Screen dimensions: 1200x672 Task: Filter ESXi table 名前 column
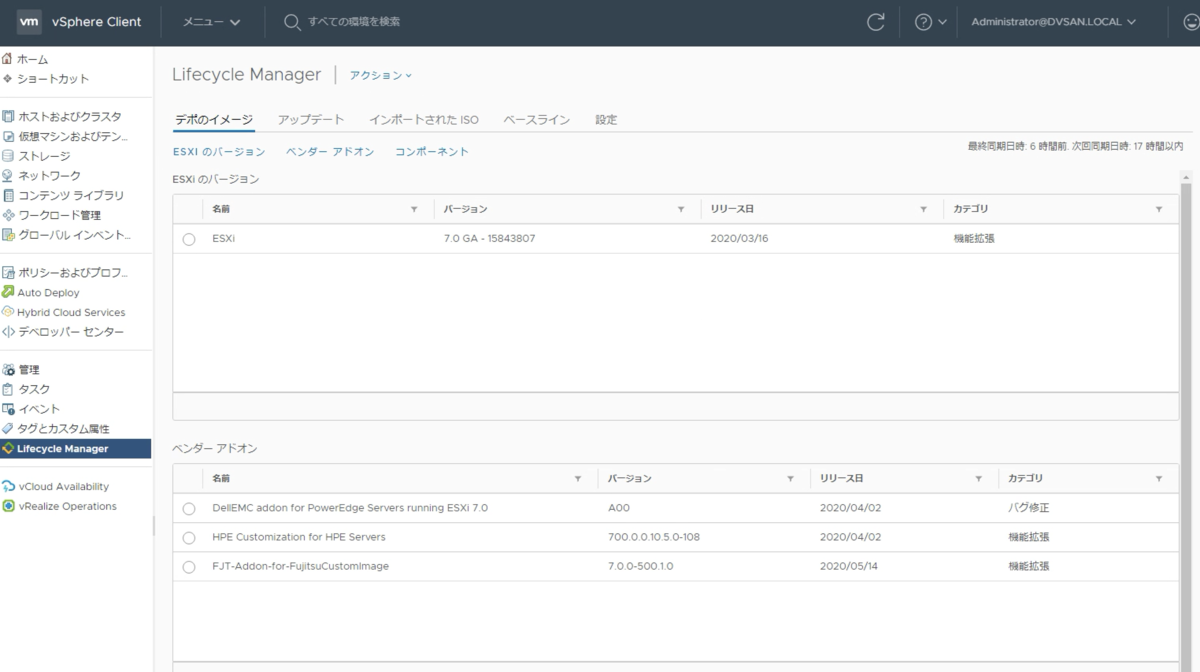414,209
